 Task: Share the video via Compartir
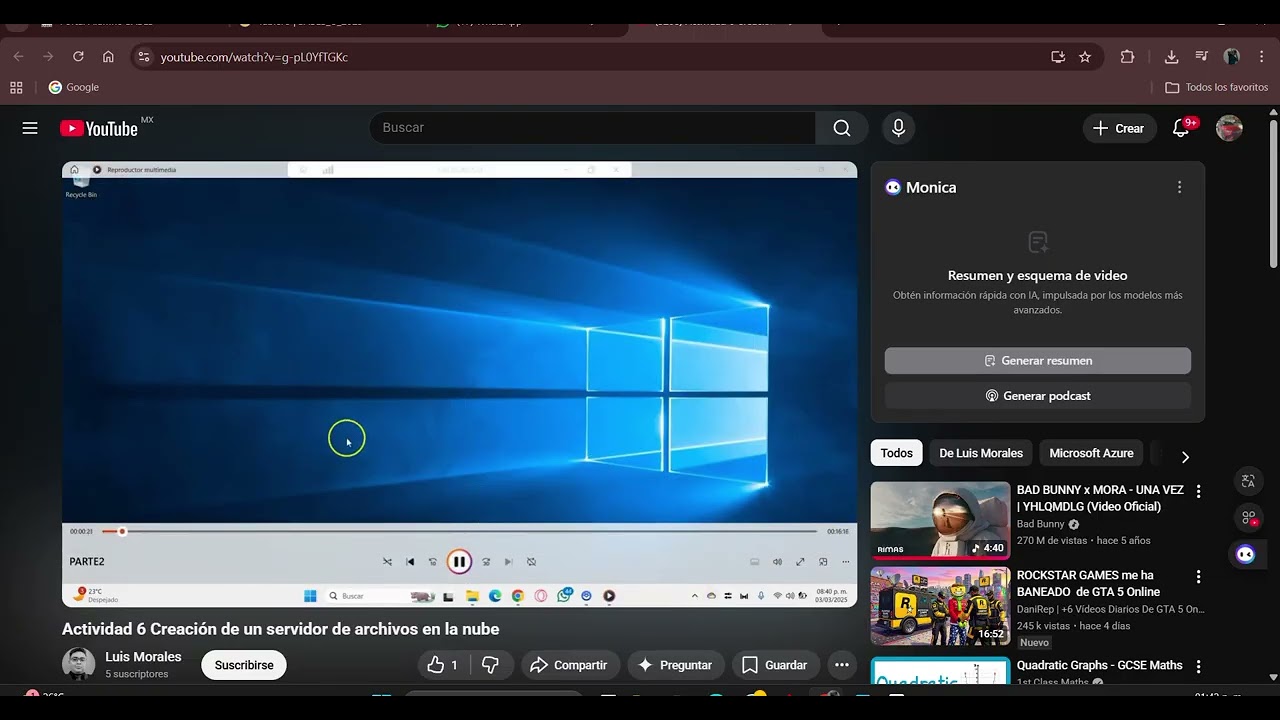click(x=569, y=665)
